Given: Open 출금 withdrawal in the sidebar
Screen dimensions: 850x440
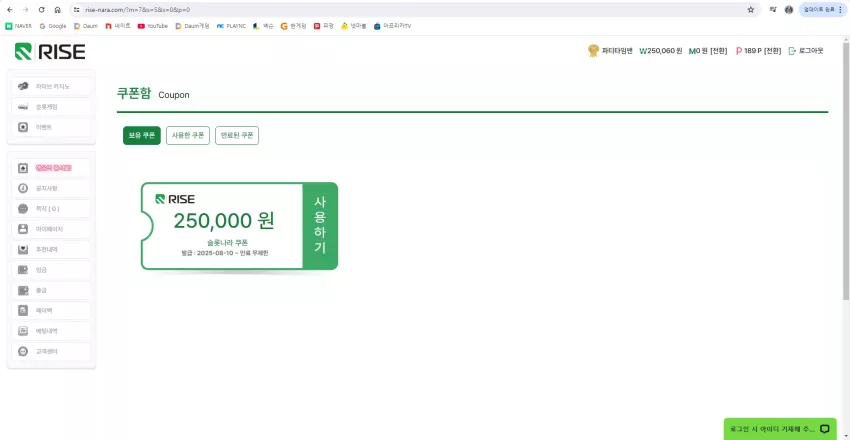Looking at the screenshot, I should coord(51,290).
